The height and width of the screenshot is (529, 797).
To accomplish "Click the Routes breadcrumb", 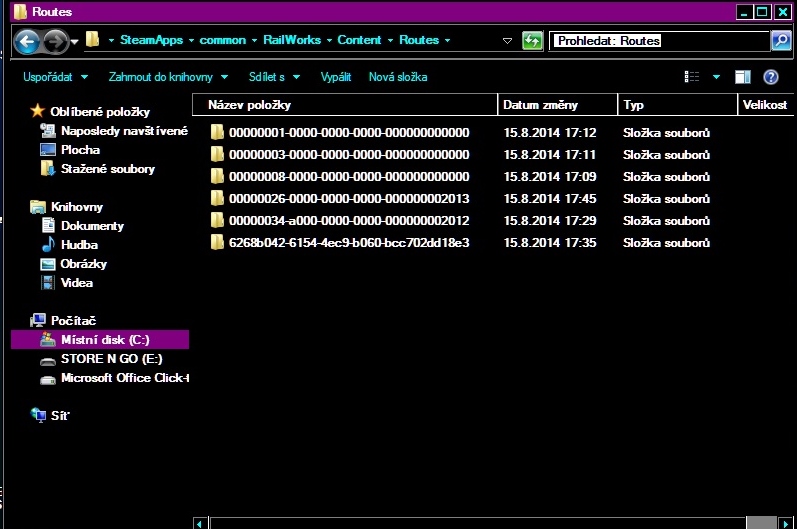I will [419, 40].
